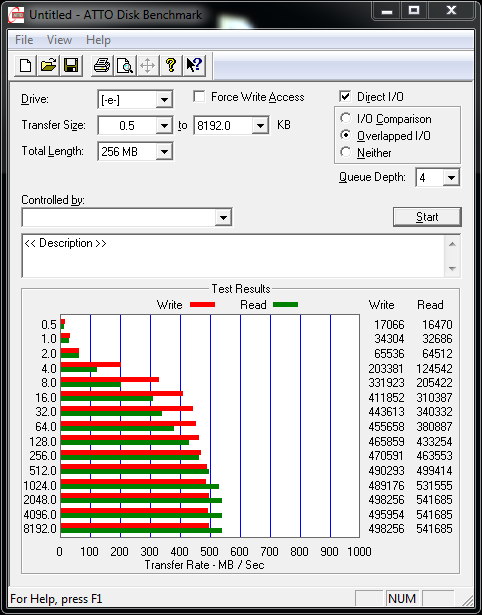This screenshot has height=615, width=482.
Task: Click the 2048.0 transfer size row label
Action: tap(40, 500)
